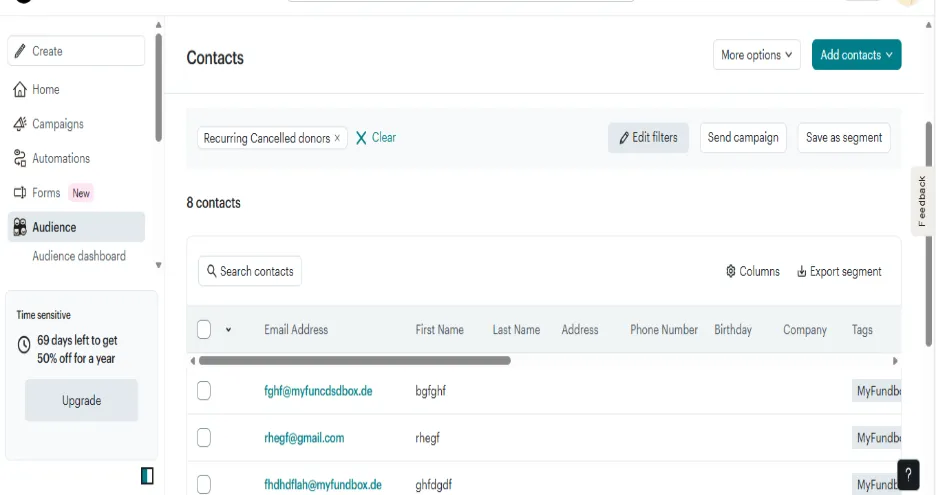Open the help question mark button

click(x=908, y=475)
